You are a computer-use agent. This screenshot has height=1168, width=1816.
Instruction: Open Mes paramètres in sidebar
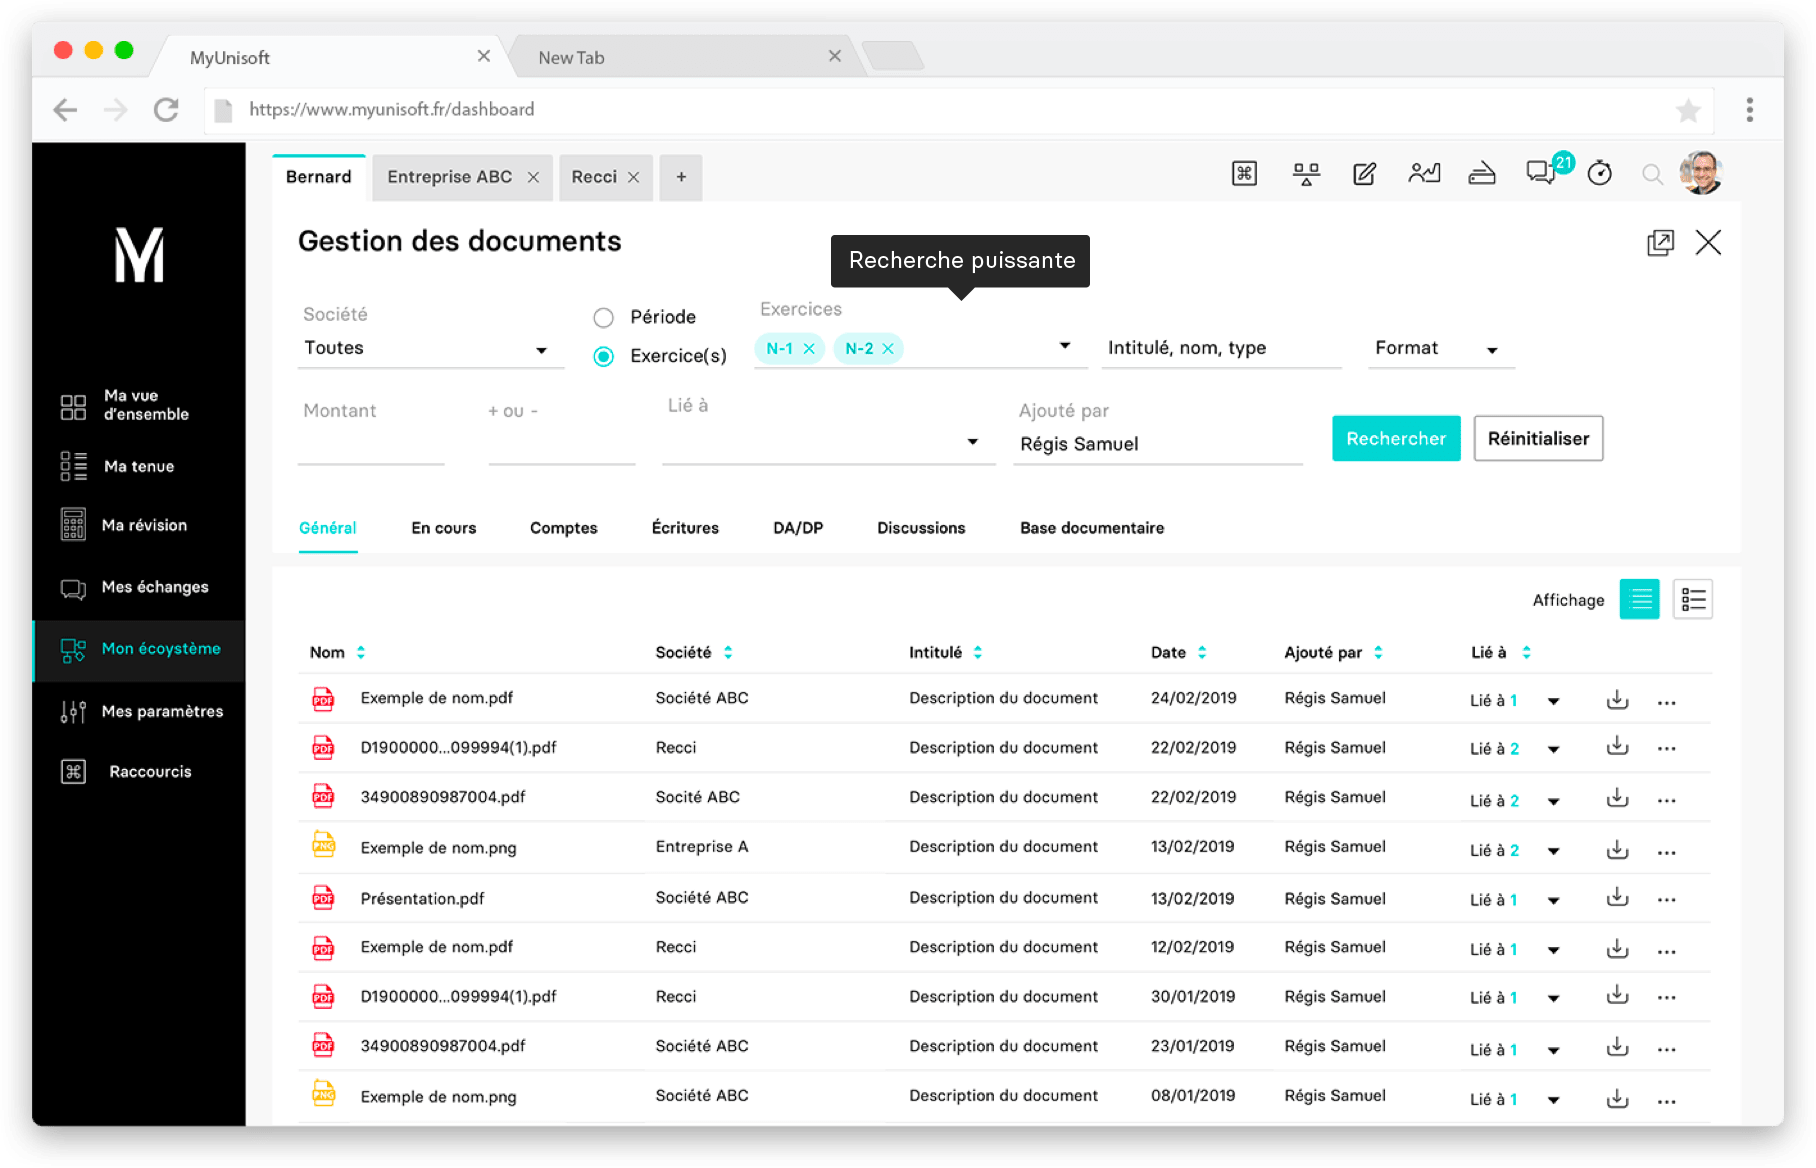[139, 711]
